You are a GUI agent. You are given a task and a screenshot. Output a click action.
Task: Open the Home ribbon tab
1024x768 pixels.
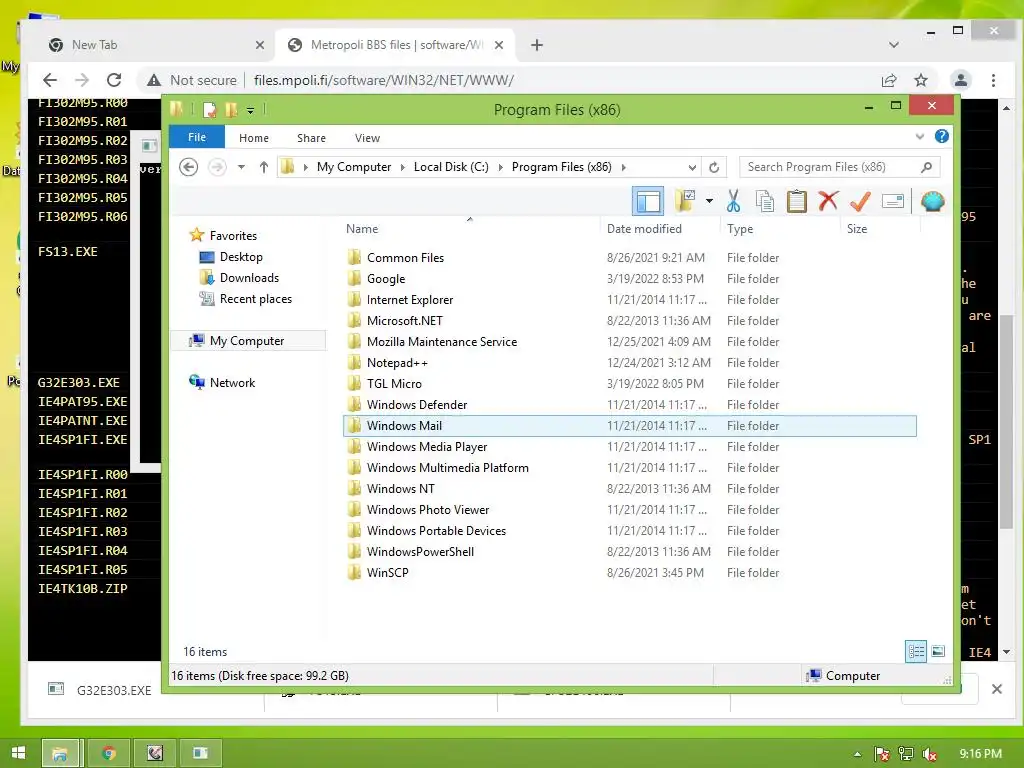[x=253, y=138]
